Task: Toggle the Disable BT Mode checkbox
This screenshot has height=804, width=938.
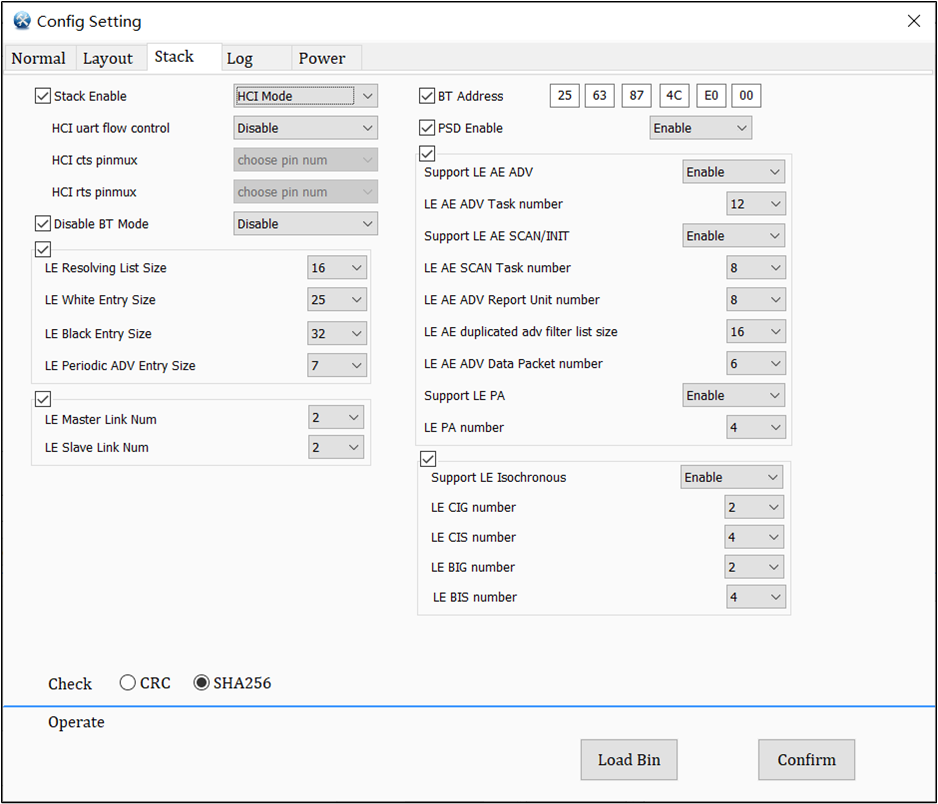Action: click(x=42, y=224)
